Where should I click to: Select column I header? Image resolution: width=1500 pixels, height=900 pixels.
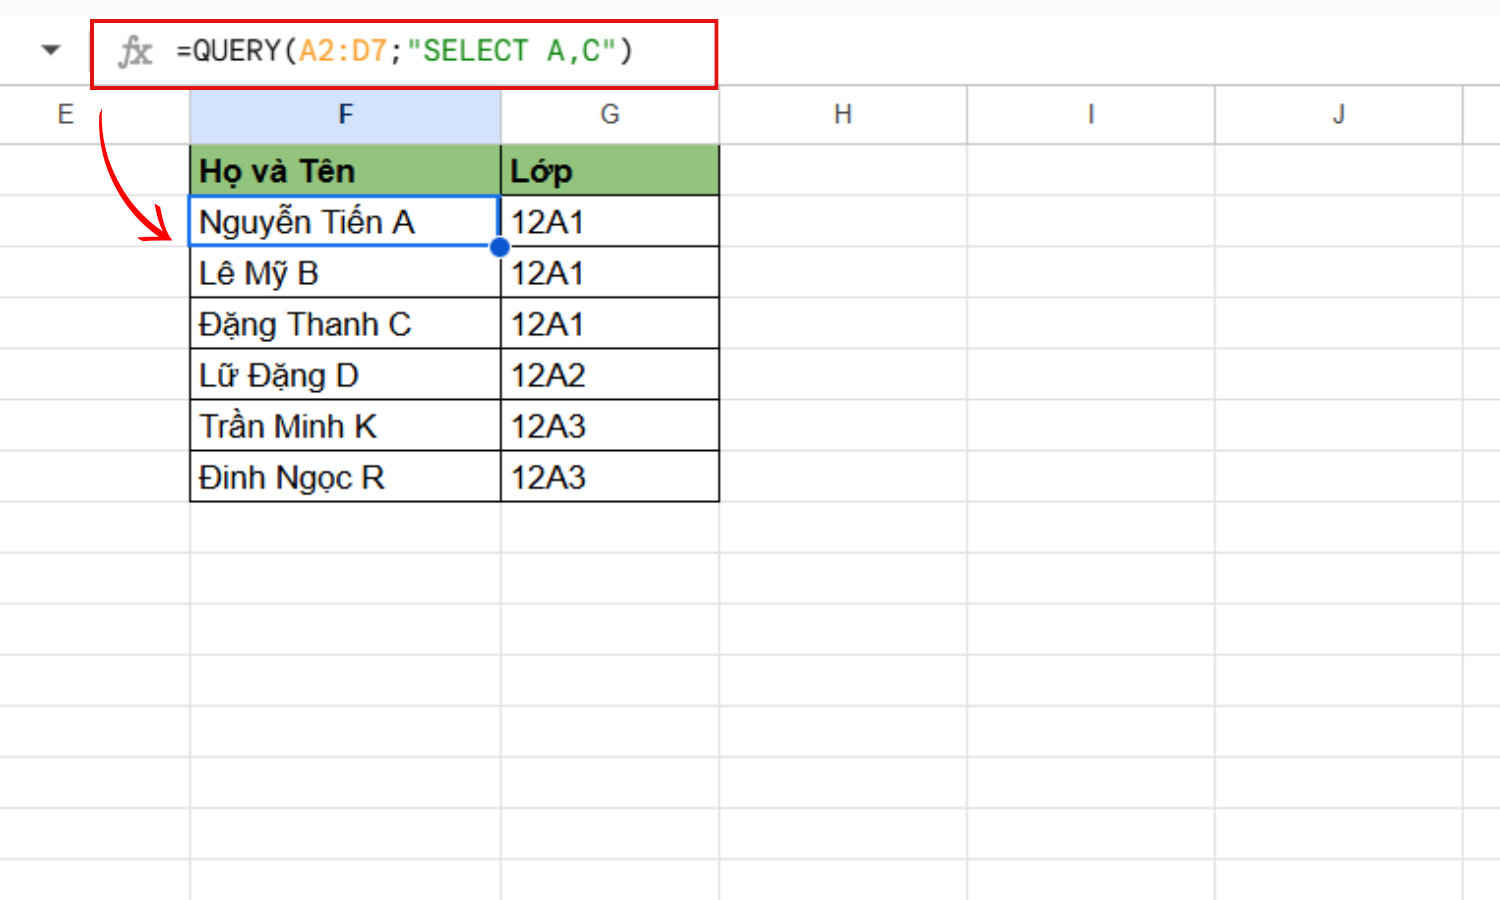[x=1090, y=115]
